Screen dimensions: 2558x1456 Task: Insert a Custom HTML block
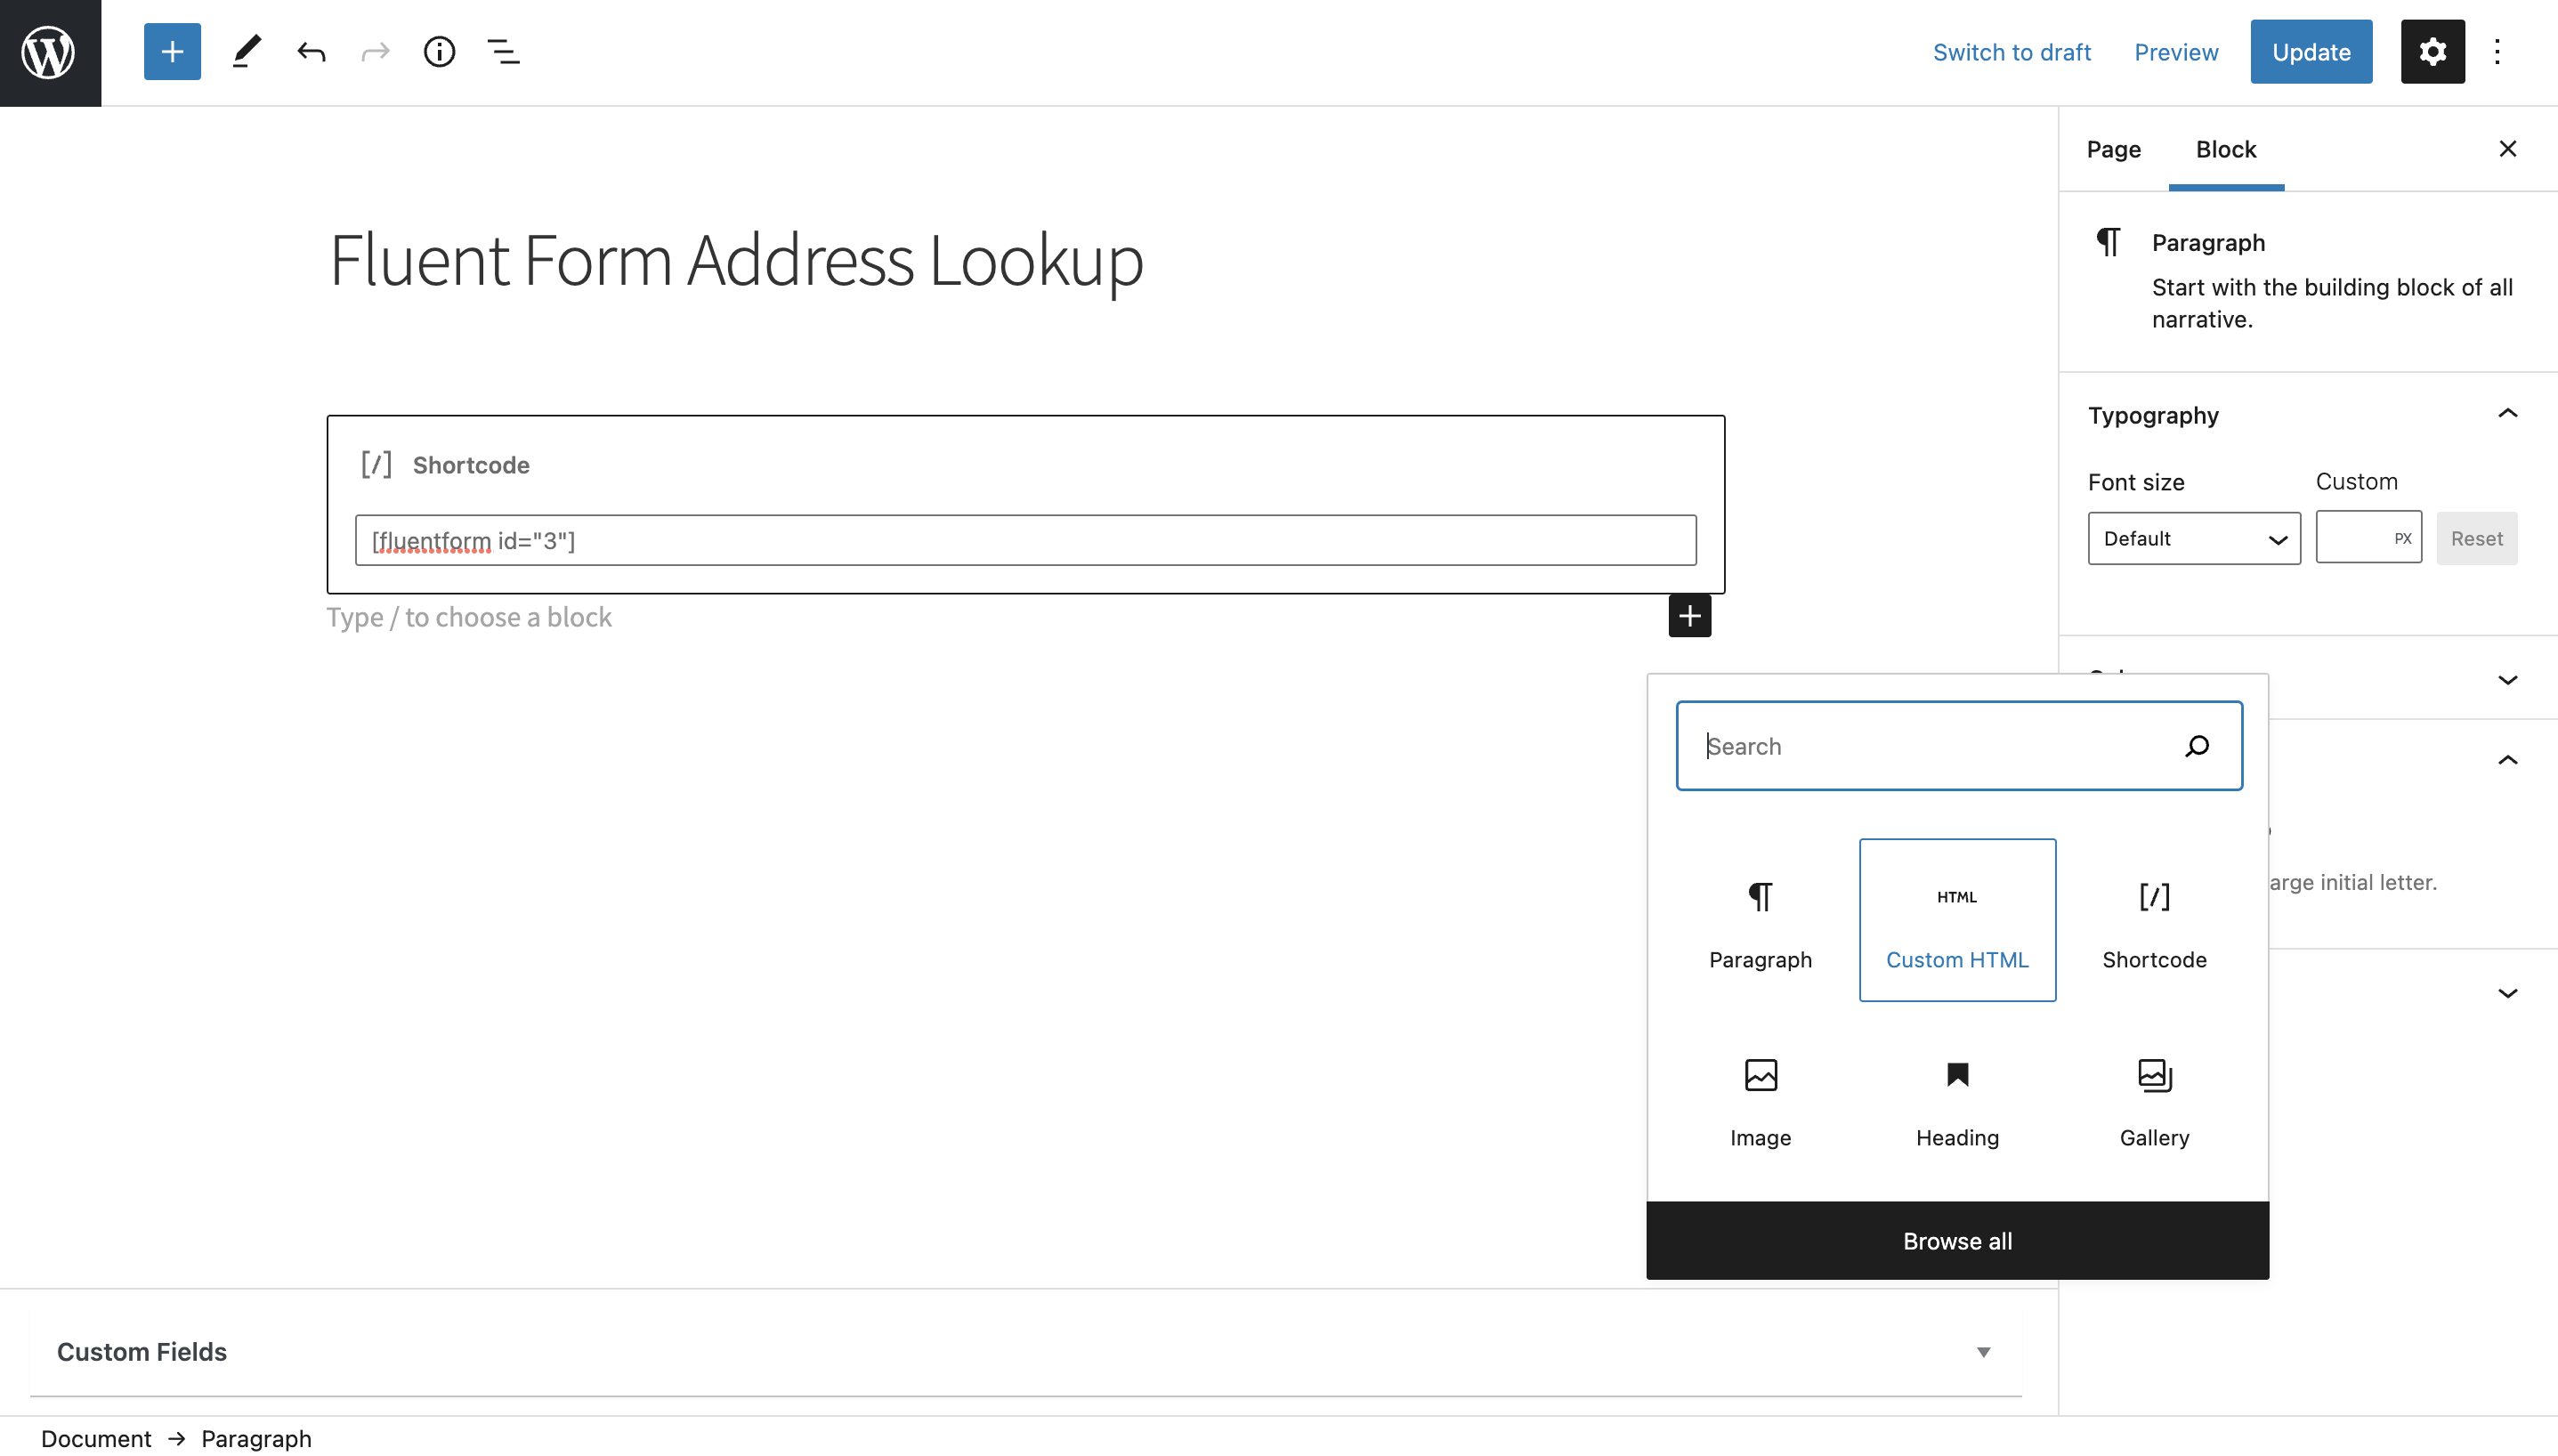1956,920
